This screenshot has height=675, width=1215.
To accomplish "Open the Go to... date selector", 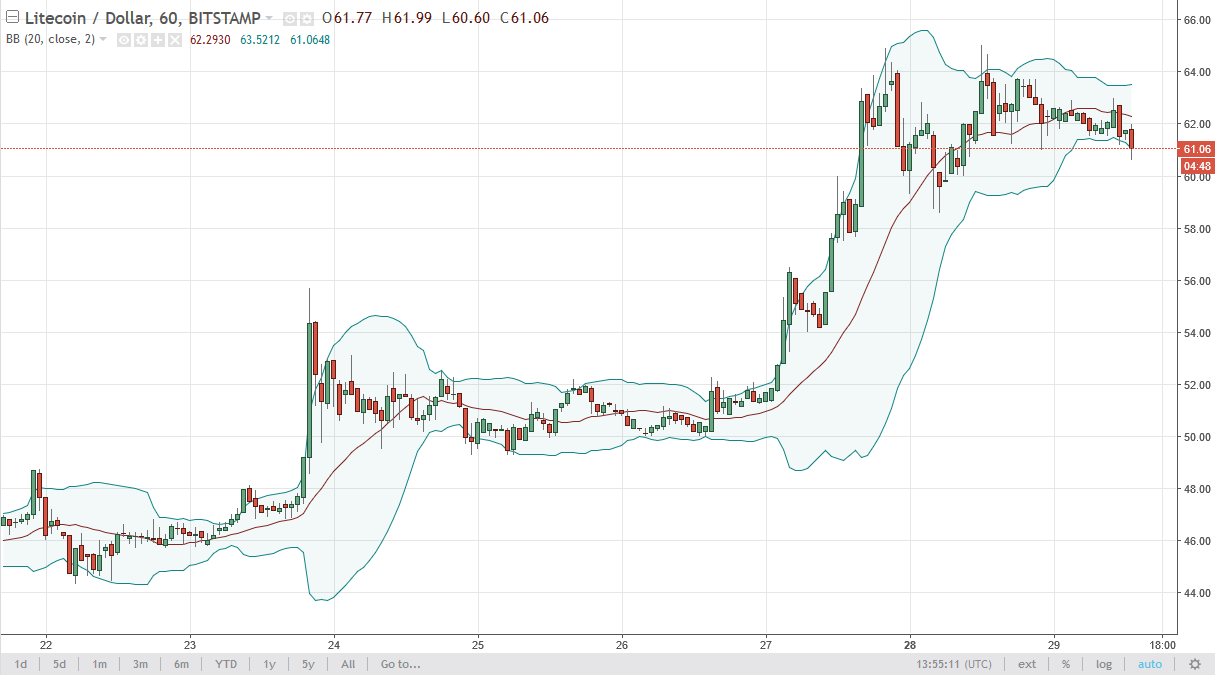I will [400, 664].
